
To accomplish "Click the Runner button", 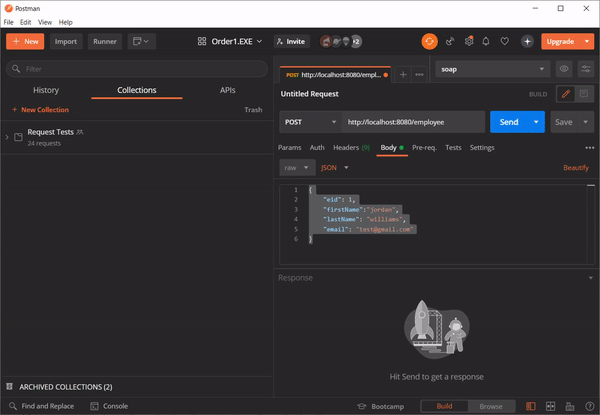I will tap(105, 41).
